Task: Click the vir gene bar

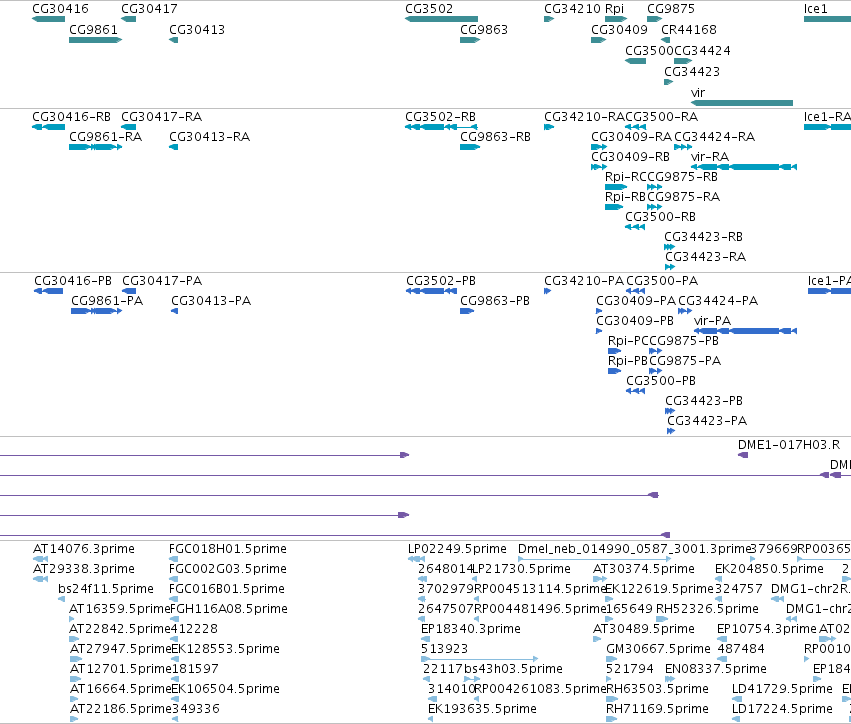Action: (742, 103)
